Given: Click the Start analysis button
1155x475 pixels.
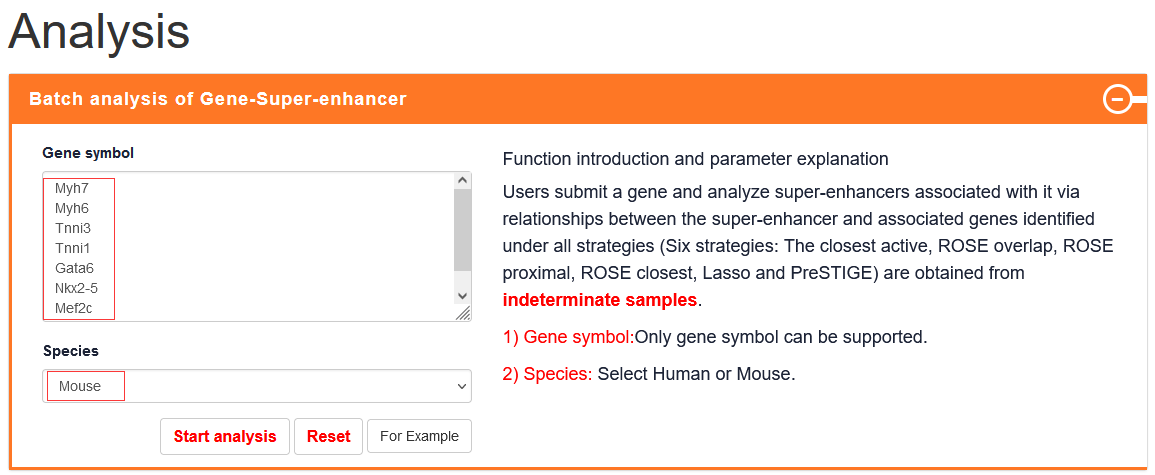Looking at the screenshot, I should pos(225,437).
